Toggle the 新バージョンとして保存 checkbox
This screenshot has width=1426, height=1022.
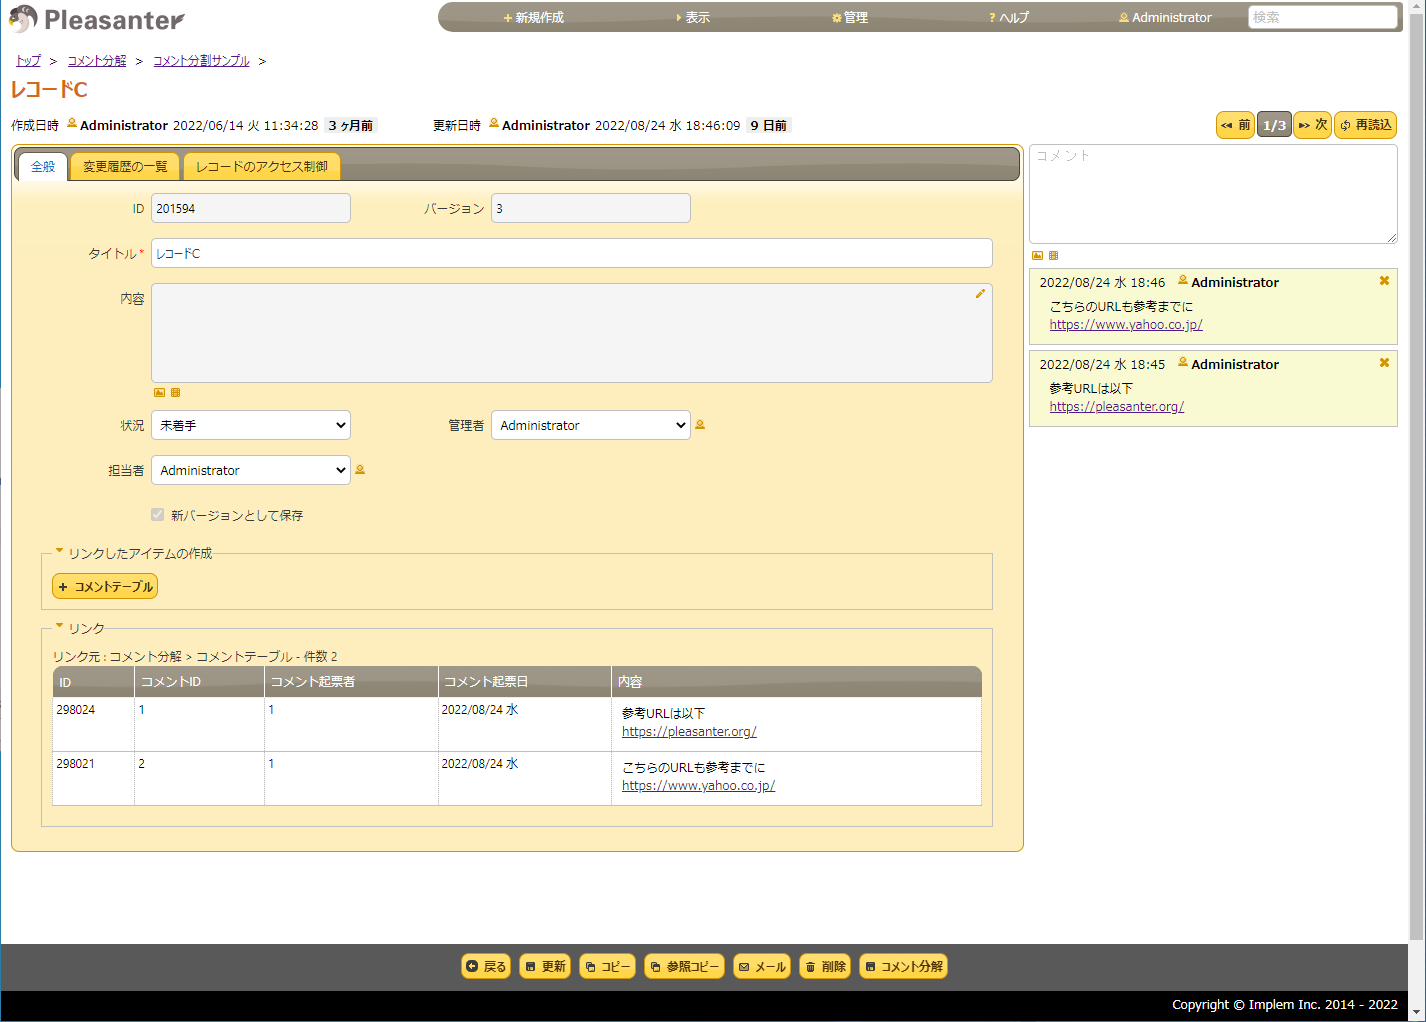(x=157, y=514)
